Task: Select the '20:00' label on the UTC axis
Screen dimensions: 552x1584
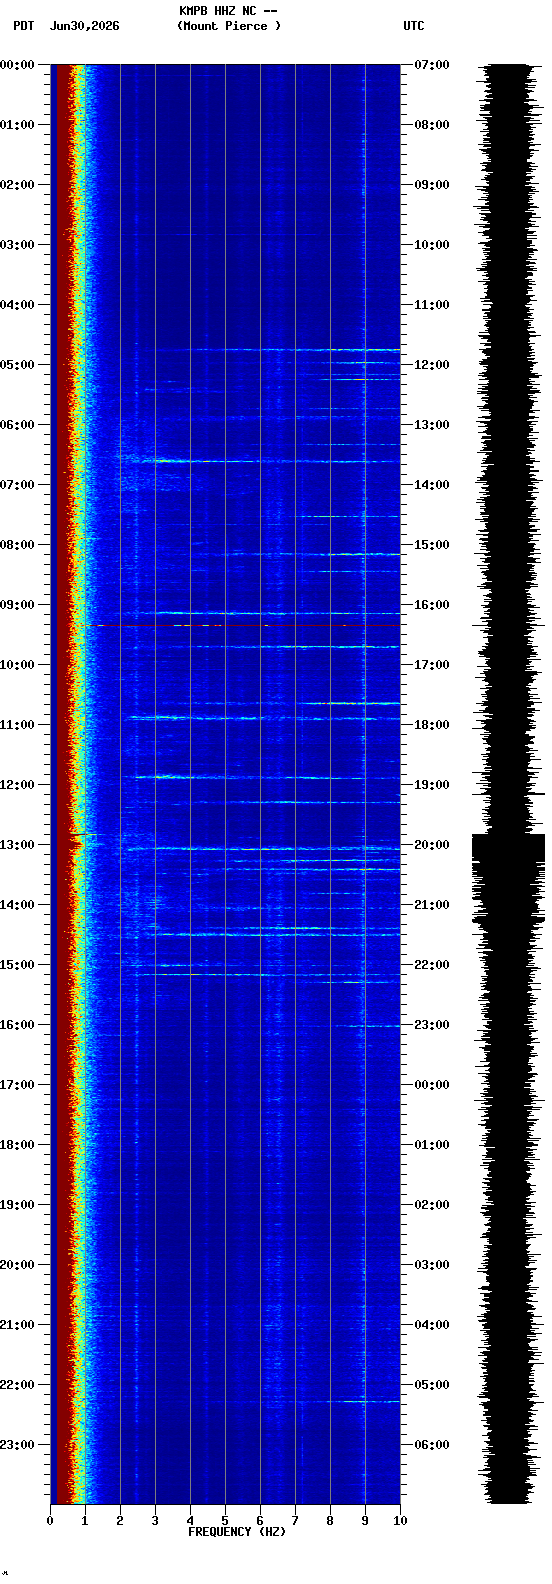Action: click(x=431, y=845)
